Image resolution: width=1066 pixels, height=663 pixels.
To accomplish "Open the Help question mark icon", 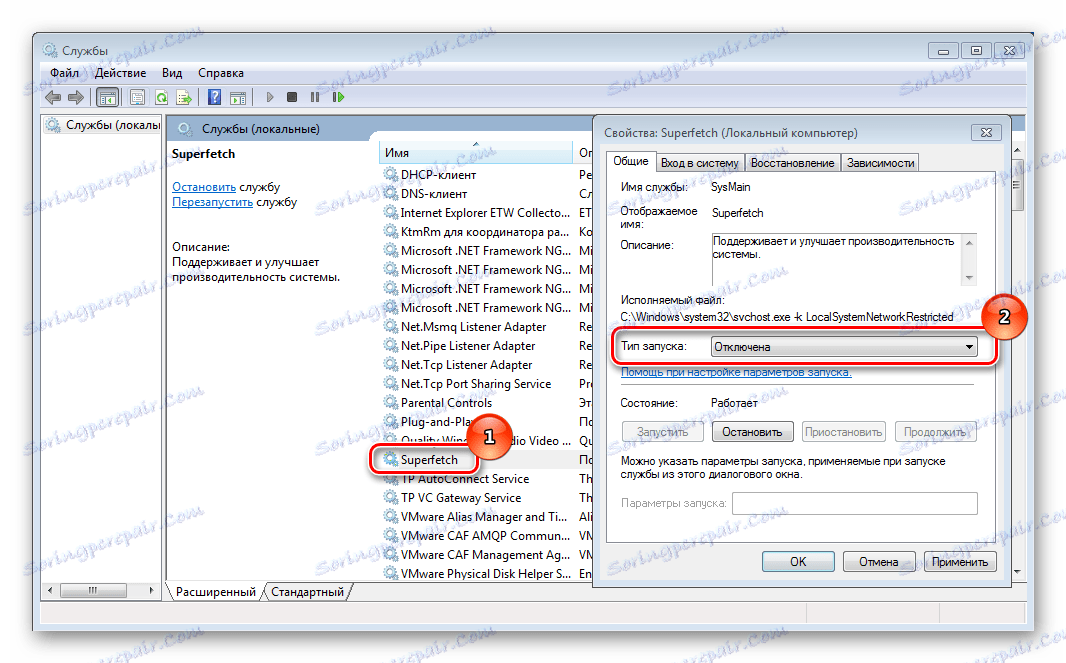I will [x=214, y=97].
